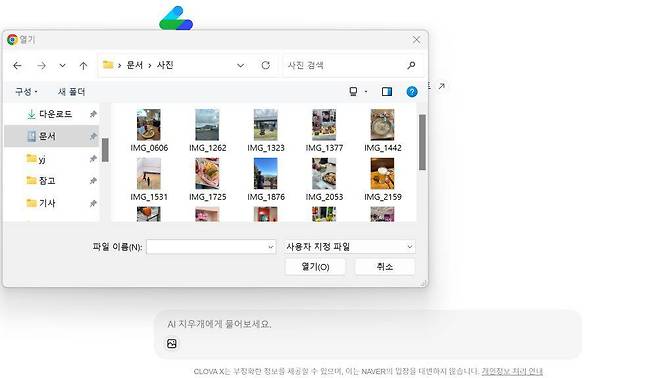Click the sidebar vertical scrollbar
Image resolution: width=658 pixels, height=378 pixels.
tap(105, 150)
